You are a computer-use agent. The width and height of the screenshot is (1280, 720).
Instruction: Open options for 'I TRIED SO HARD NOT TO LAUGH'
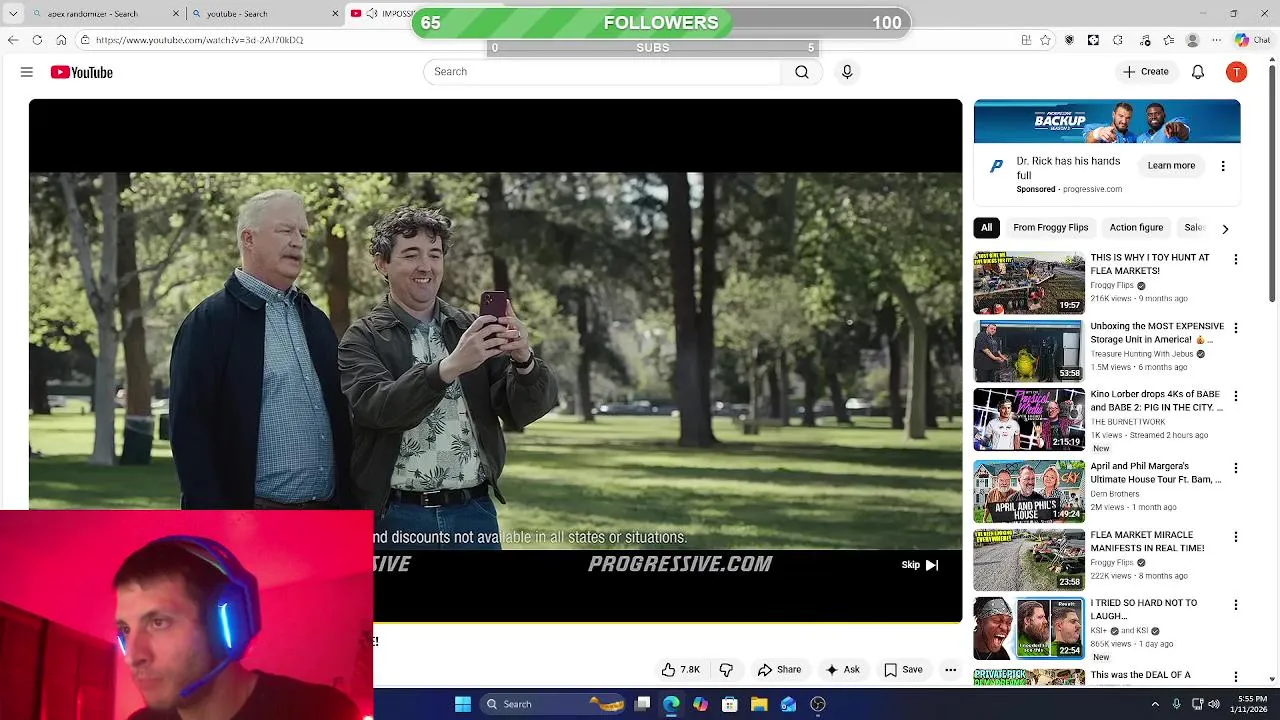tap(1235, 605)
